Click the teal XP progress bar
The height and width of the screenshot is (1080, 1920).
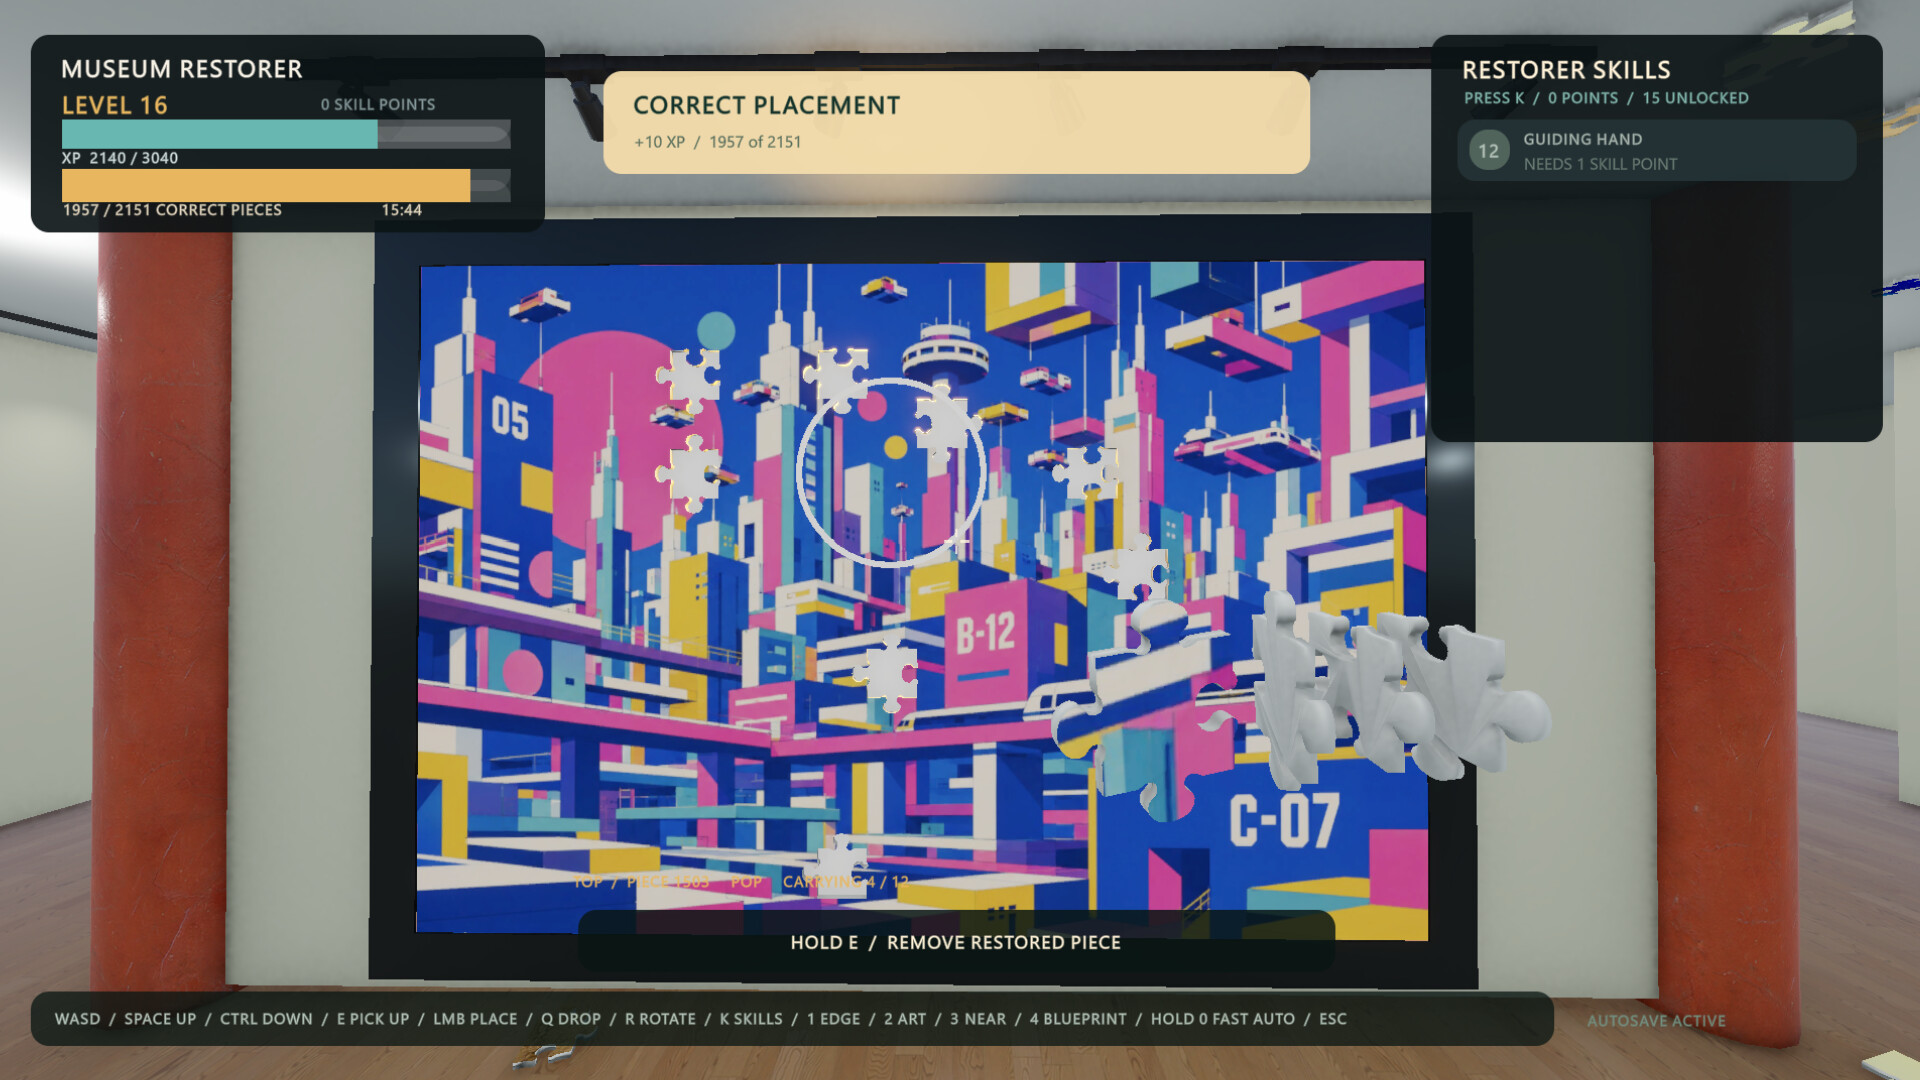(x=286, y=134)
